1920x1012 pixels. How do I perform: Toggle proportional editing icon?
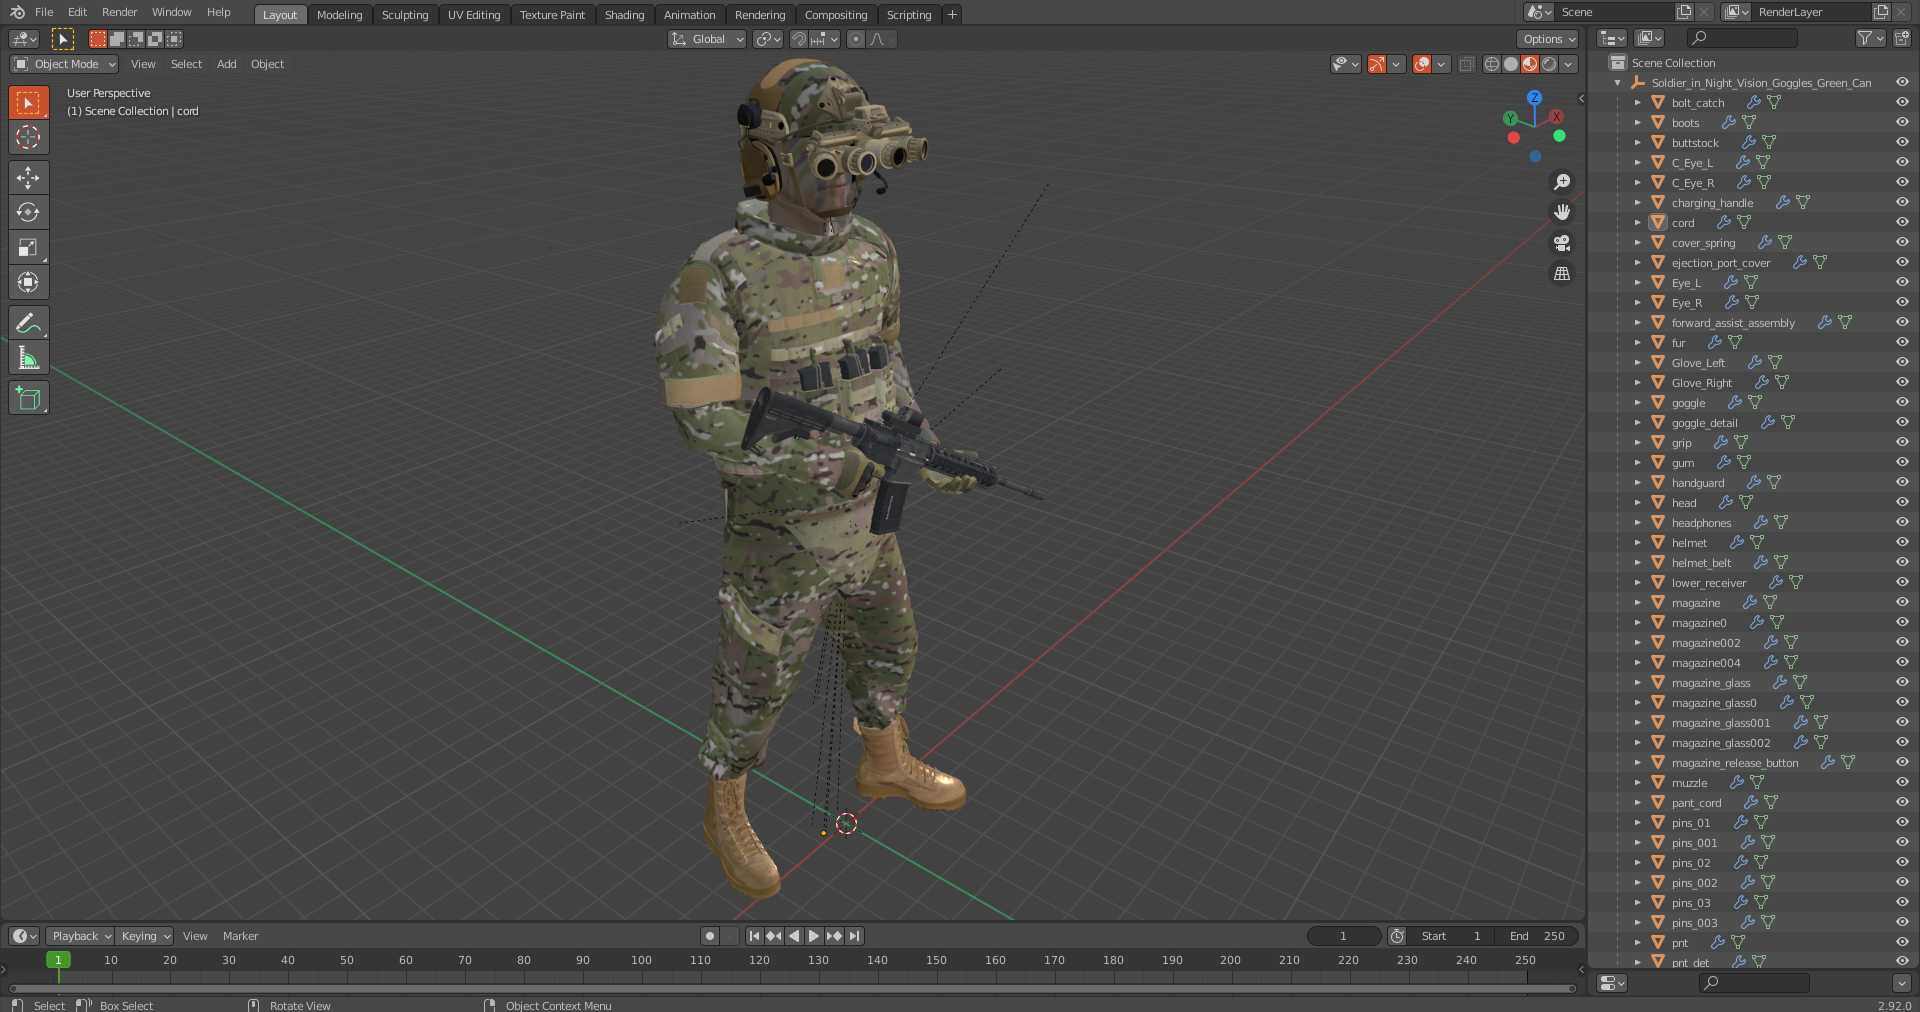click(856, 39)
